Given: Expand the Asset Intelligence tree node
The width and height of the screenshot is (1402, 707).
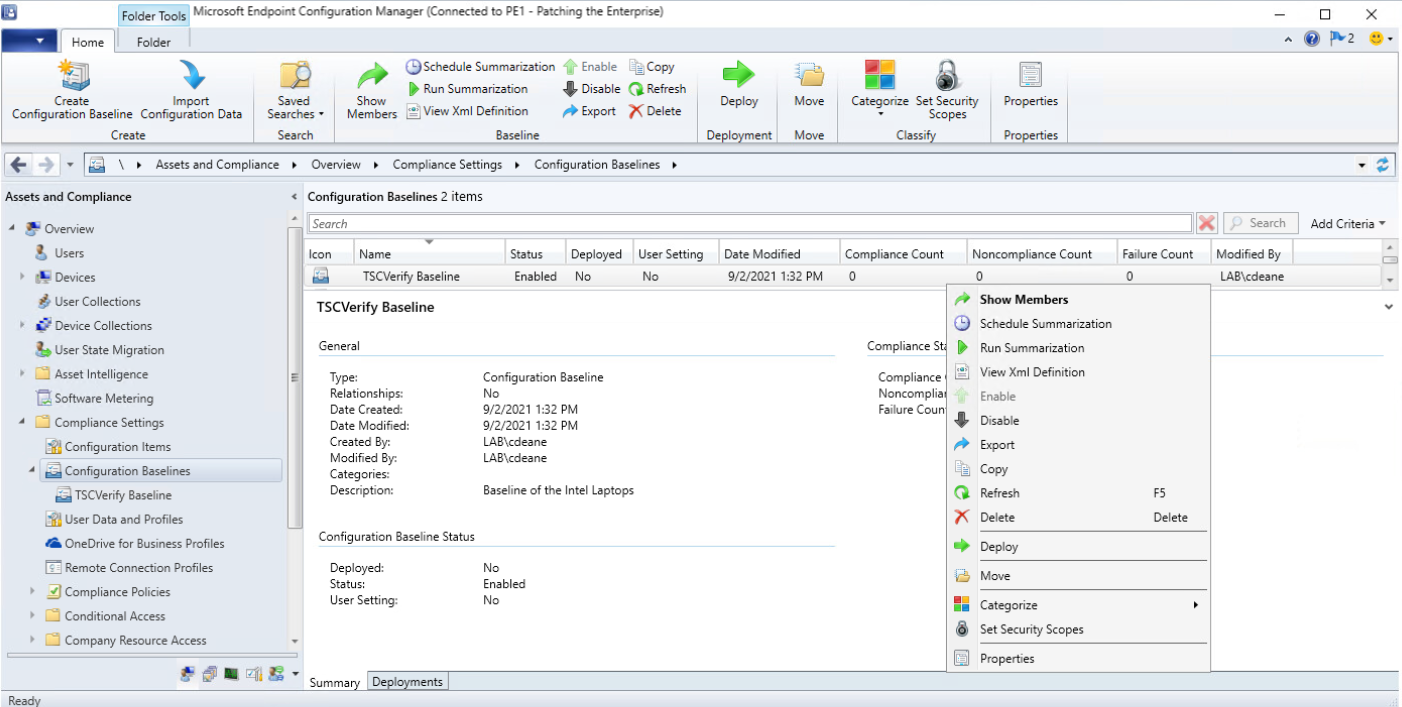Looking at the screenshot, I should tap(23, 374).
